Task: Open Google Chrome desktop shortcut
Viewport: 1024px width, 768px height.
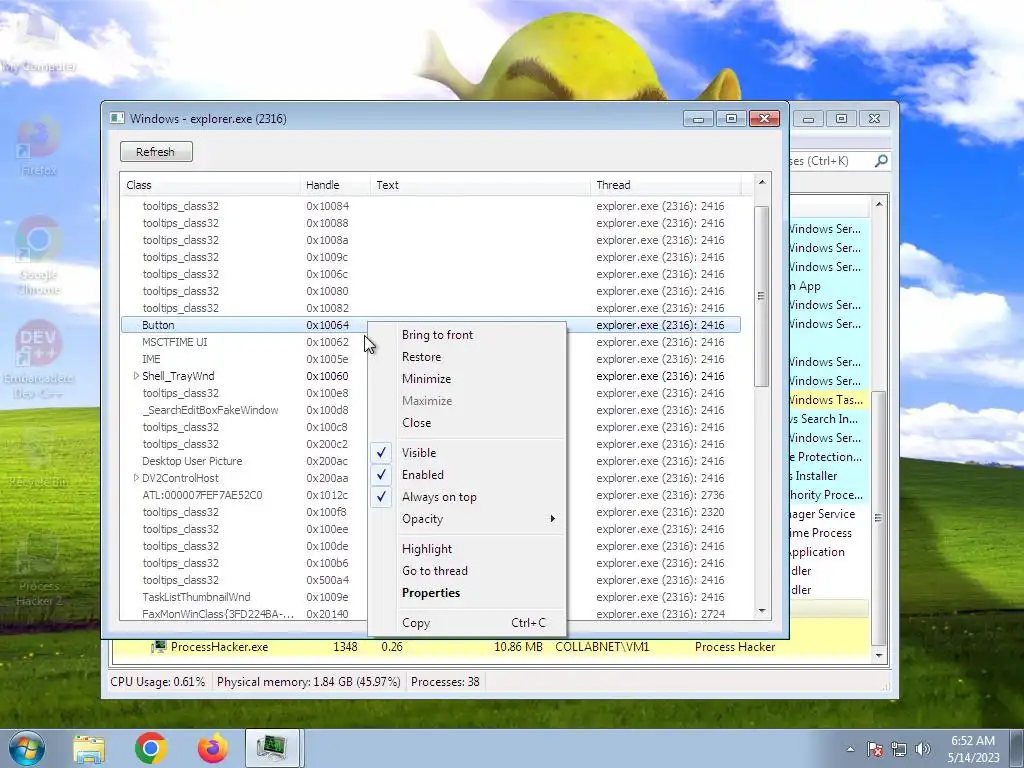Action: 38,256
